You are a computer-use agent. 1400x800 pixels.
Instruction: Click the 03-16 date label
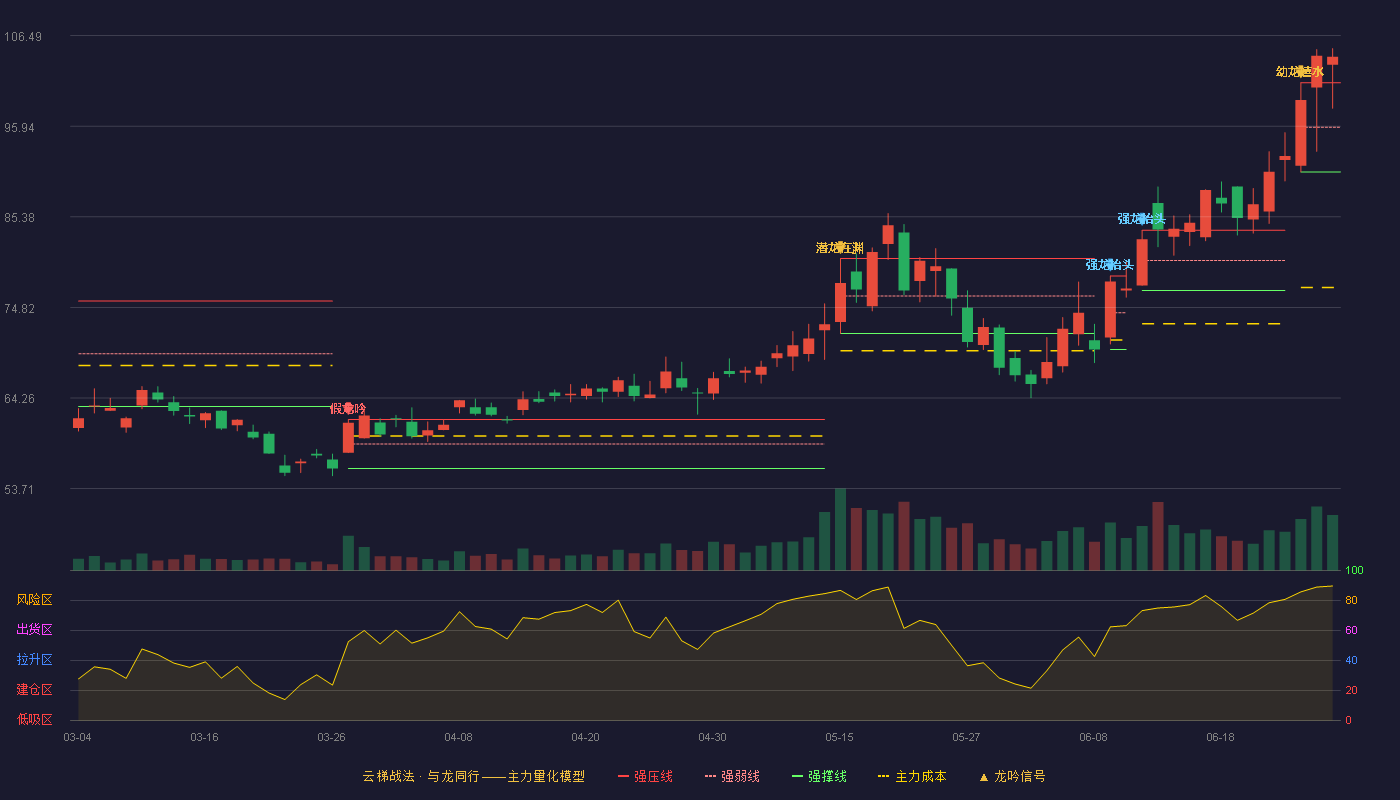[204, 737]
